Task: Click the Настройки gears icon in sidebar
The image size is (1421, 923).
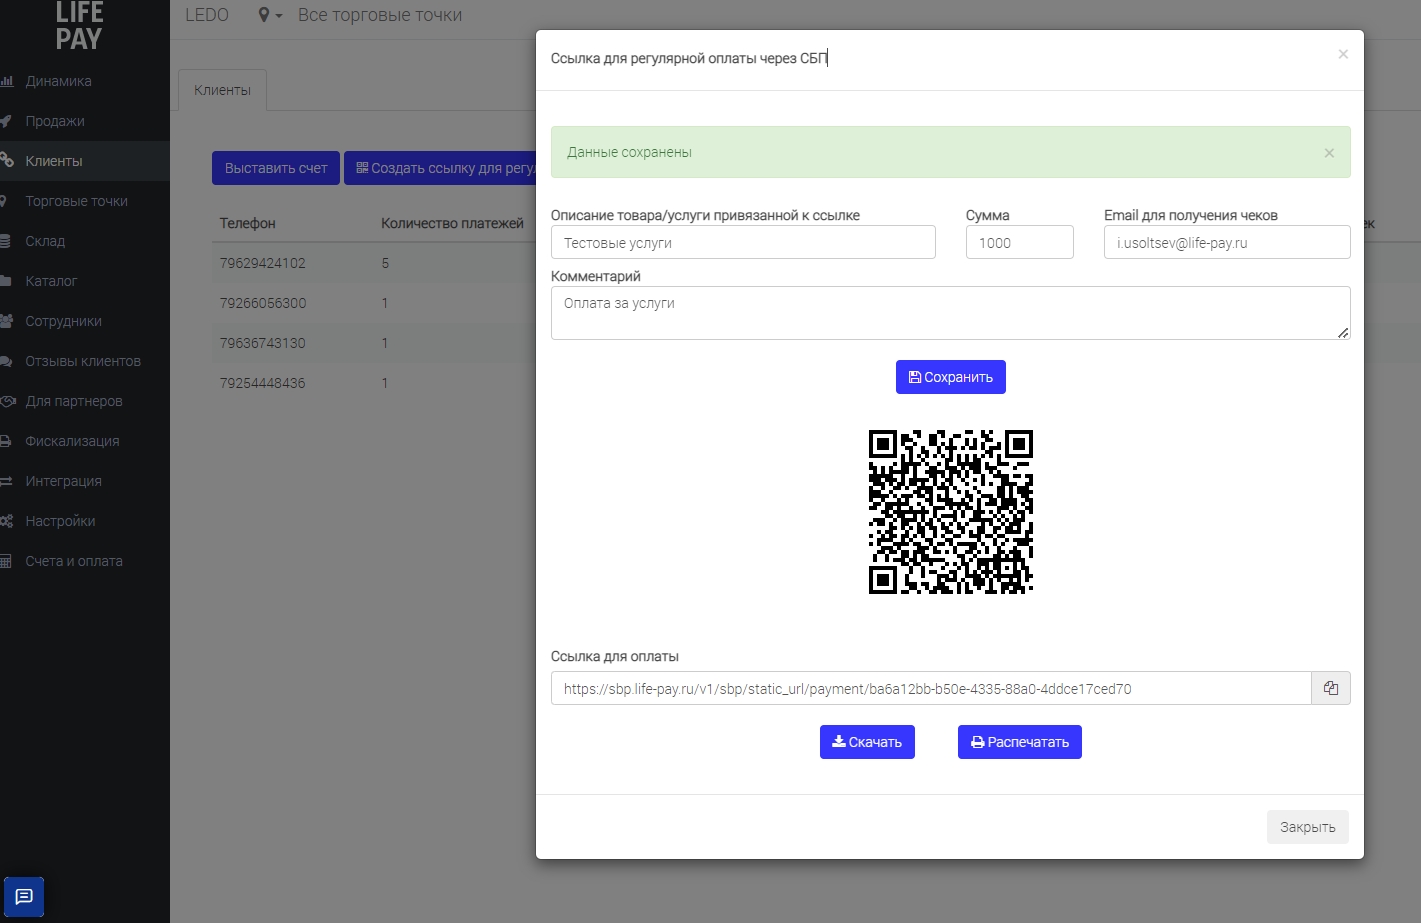Action: tap(6, 521)
